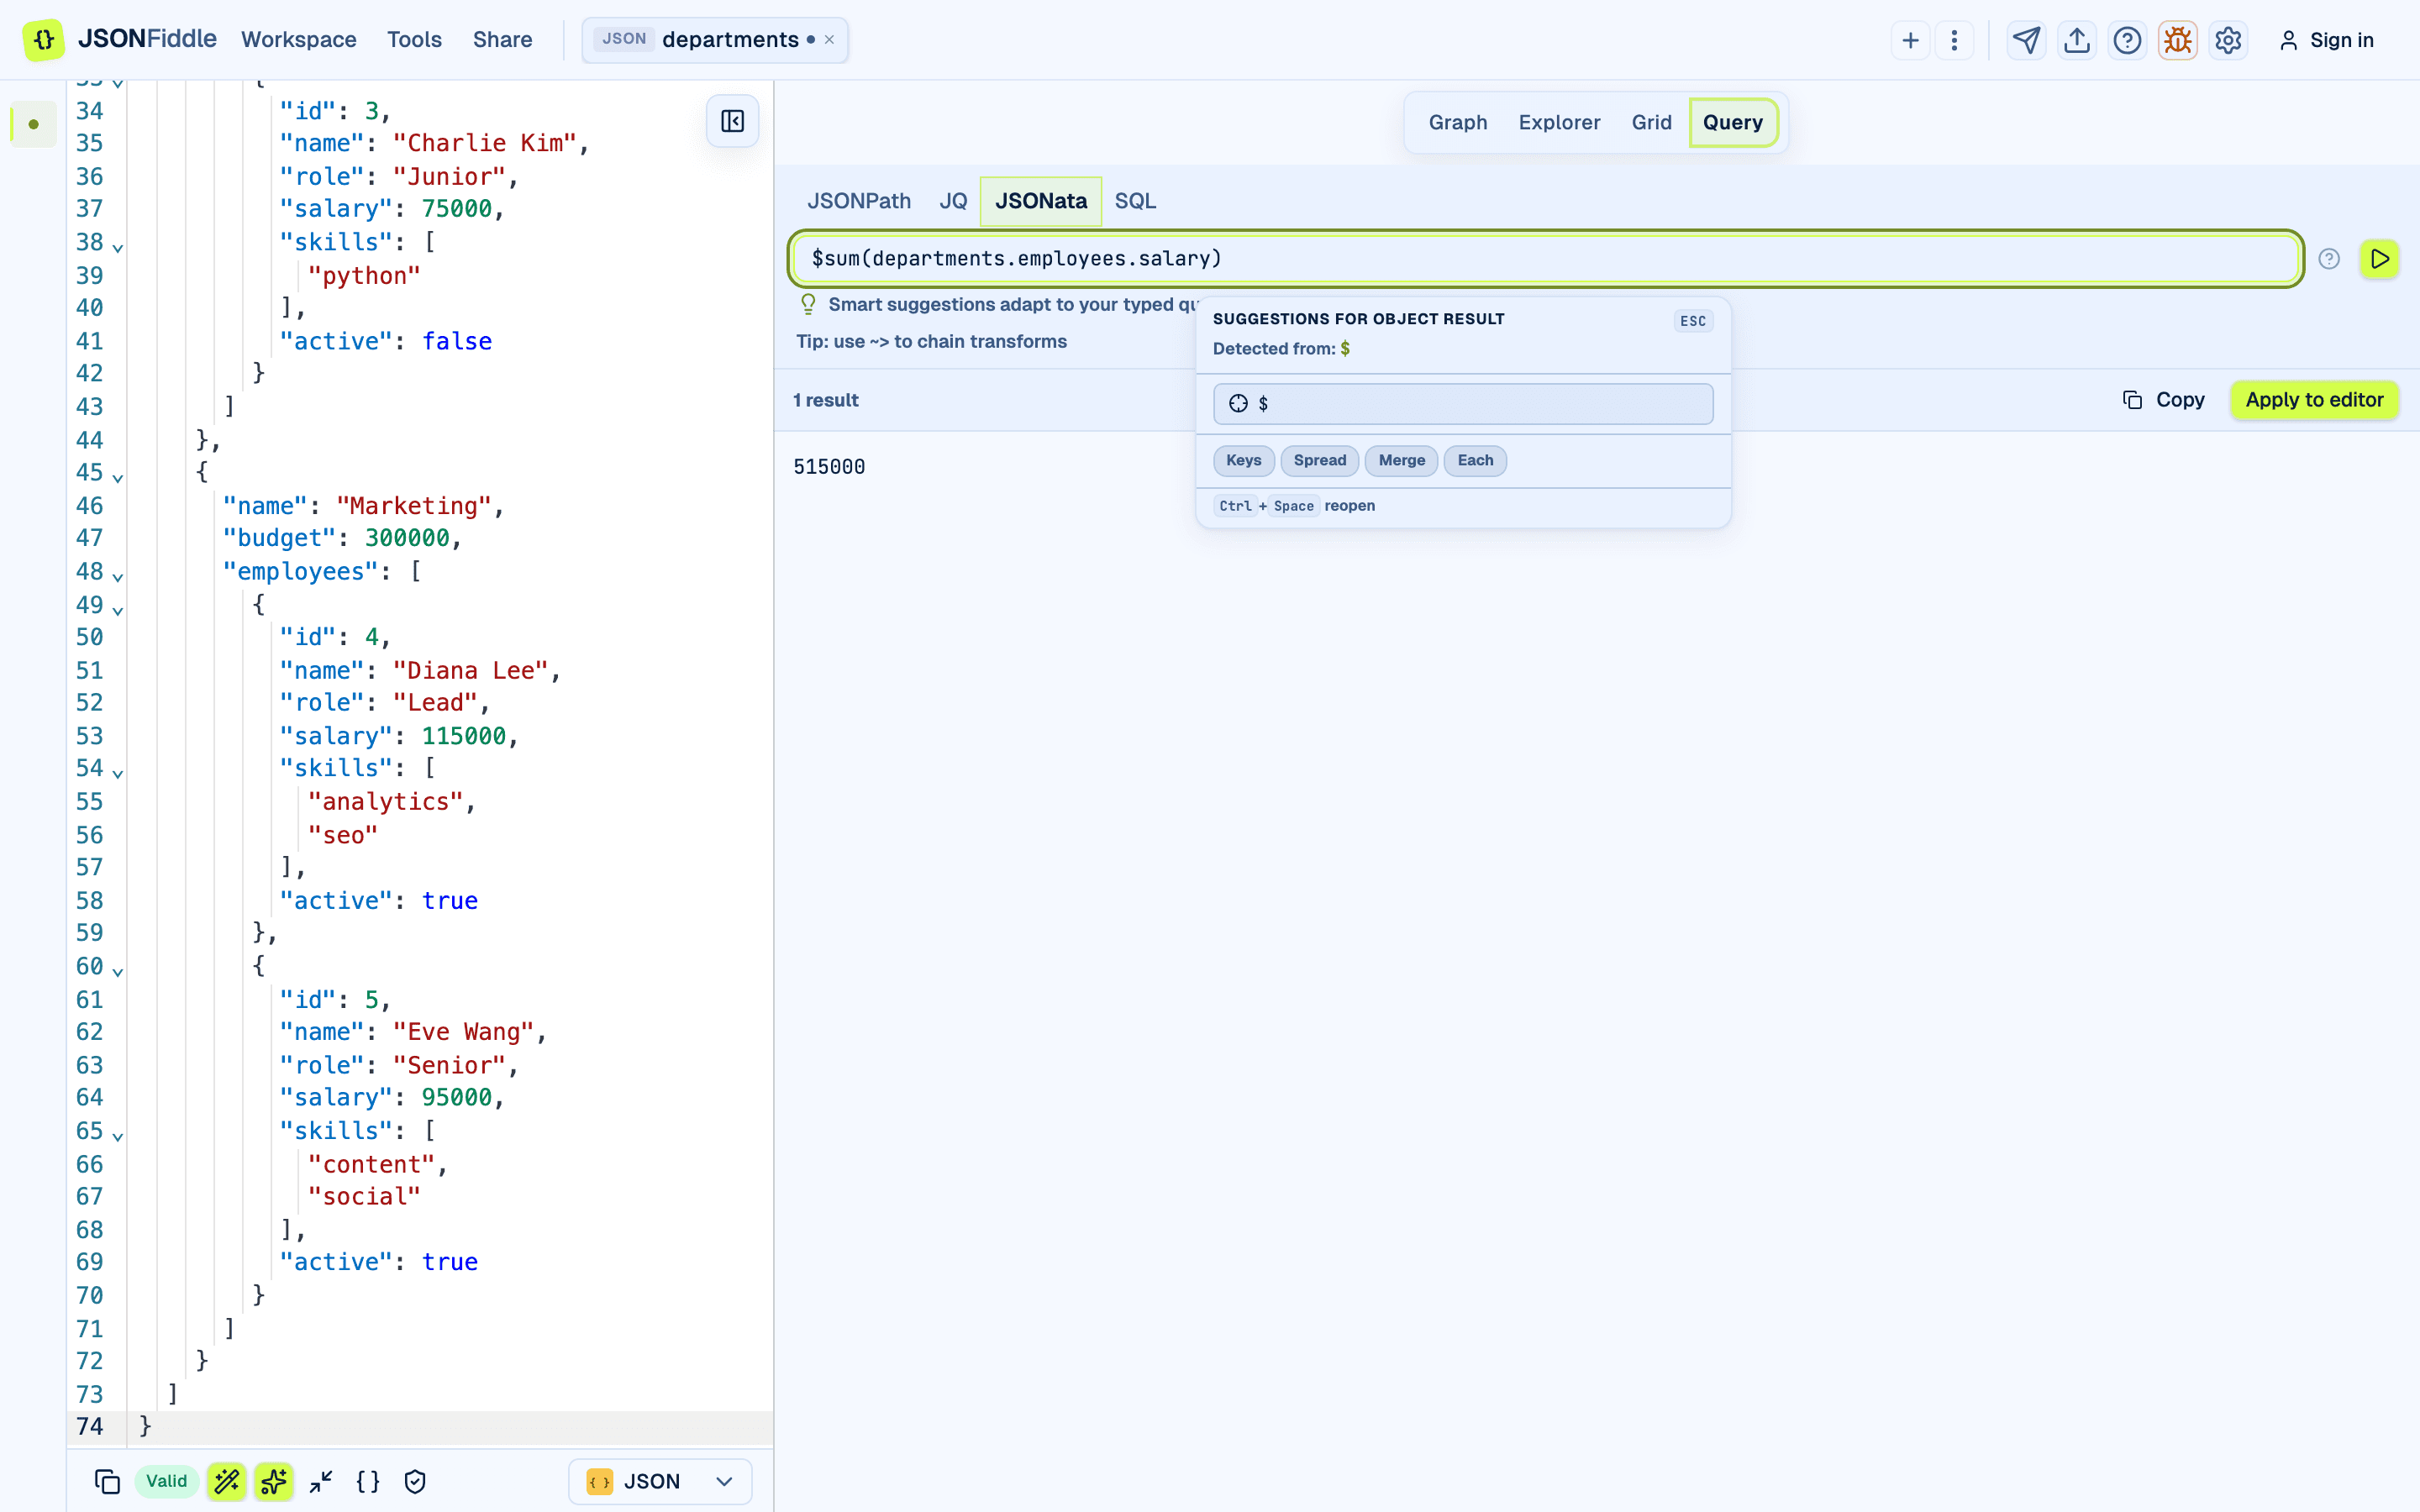Click the magic wand format icon
The width and height of the screenshot is (2420, 1512).
tap(227, 1481)
